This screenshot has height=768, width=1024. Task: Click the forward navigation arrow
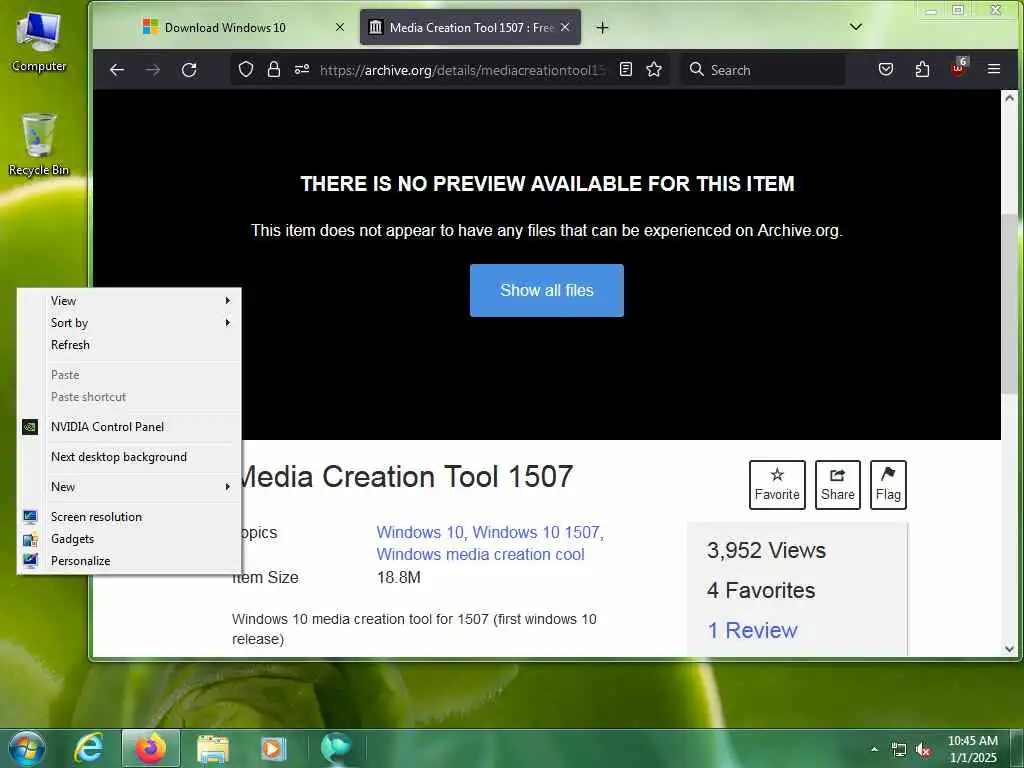[153, 70]
